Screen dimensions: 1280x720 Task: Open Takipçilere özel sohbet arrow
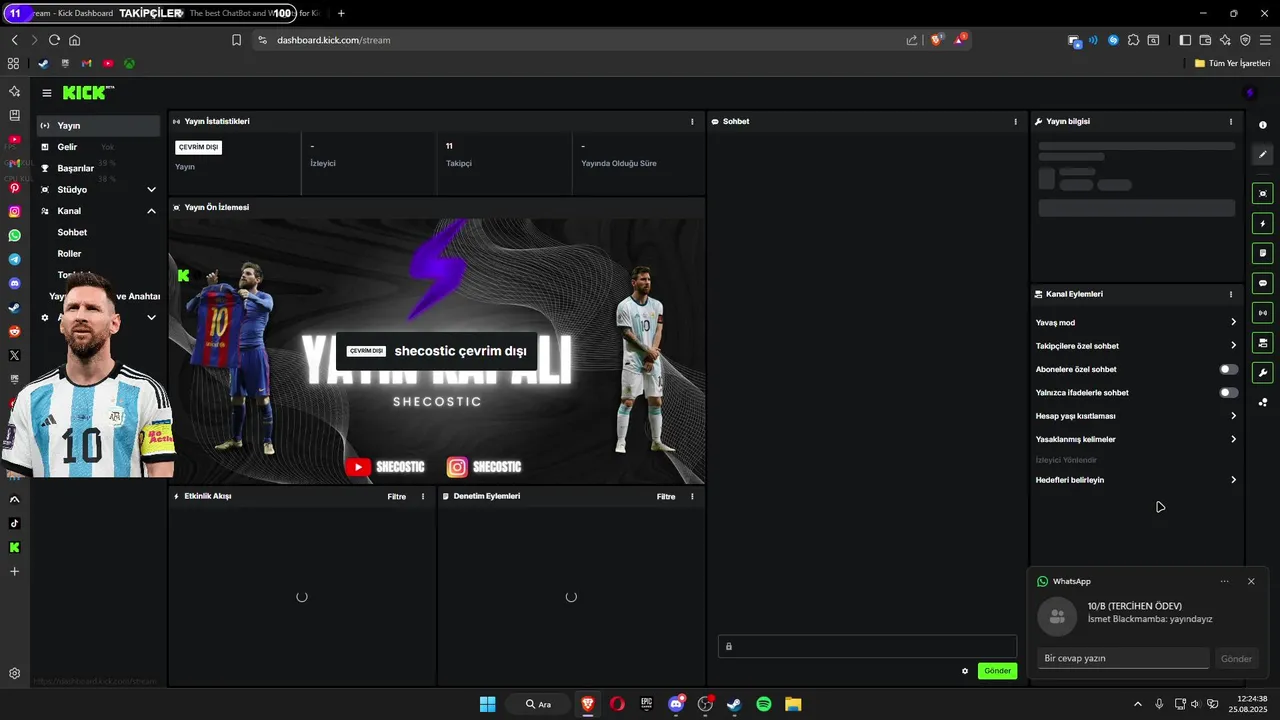pyautogui.click(x=1233, y=345)
